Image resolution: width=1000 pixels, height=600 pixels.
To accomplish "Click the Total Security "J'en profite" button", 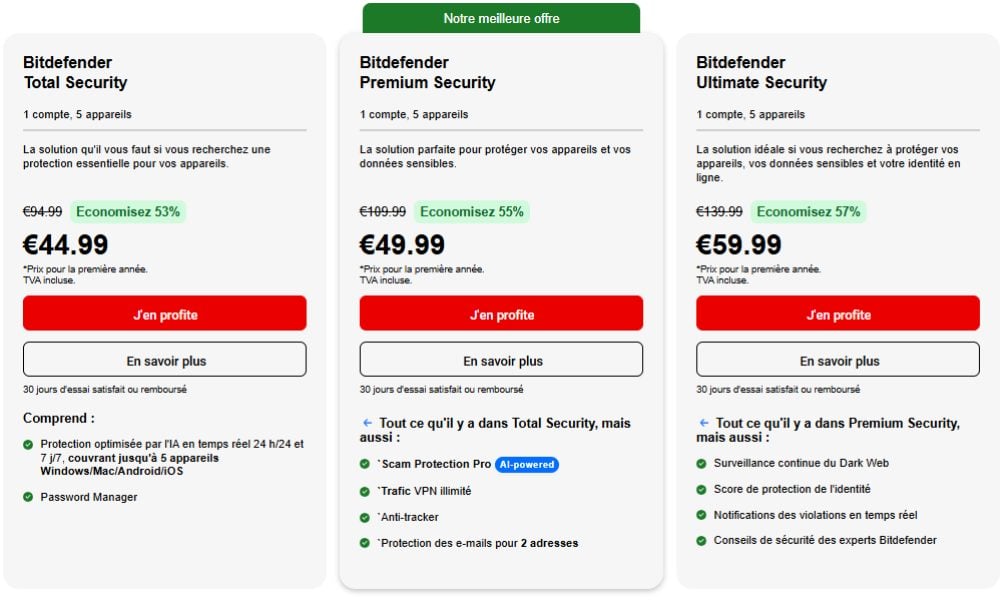I will [165, 314].
